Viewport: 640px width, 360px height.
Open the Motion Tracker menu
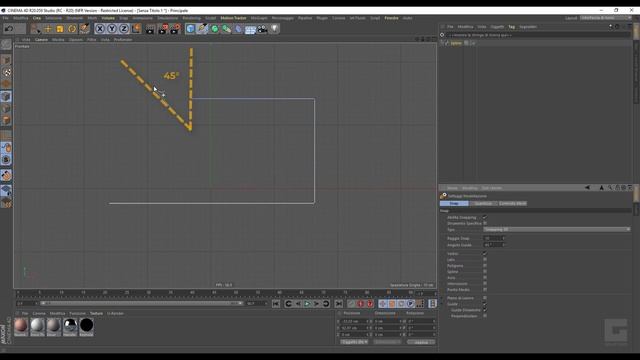[233, 18]
